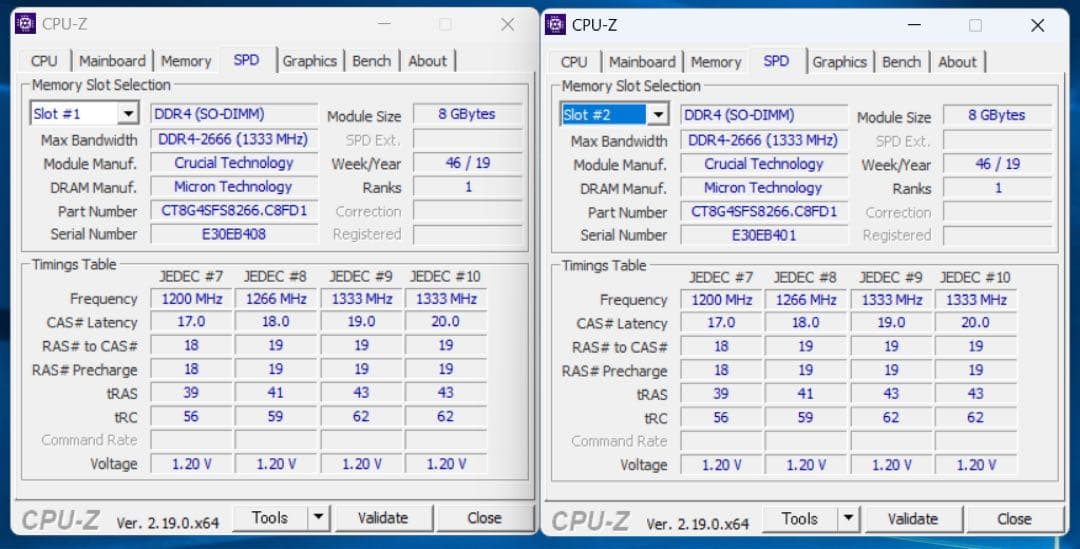Go to the Bench tab in right window
Viewport: 1080px width, 549px height.
coord(901,62)
